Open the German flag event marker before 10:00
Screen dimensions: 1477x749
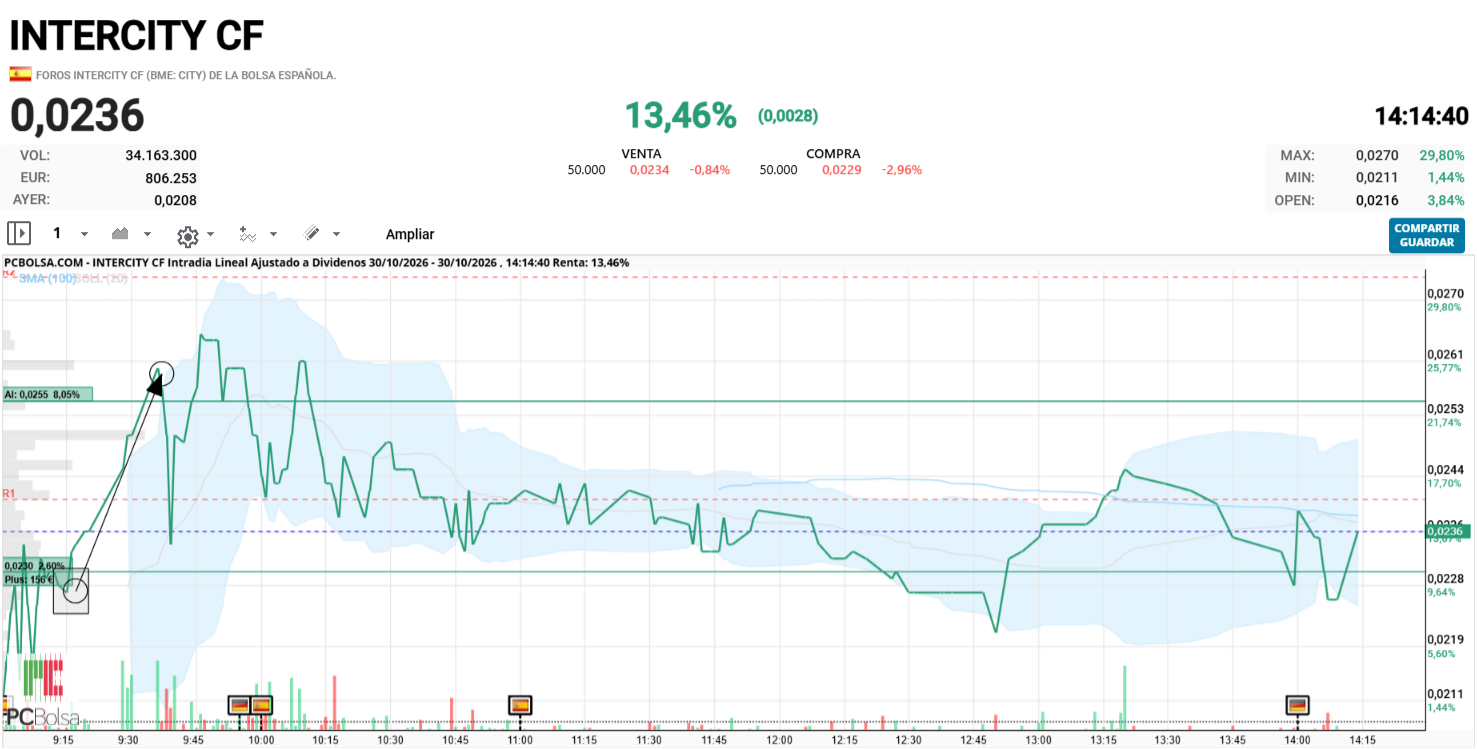tap(239, 705)
